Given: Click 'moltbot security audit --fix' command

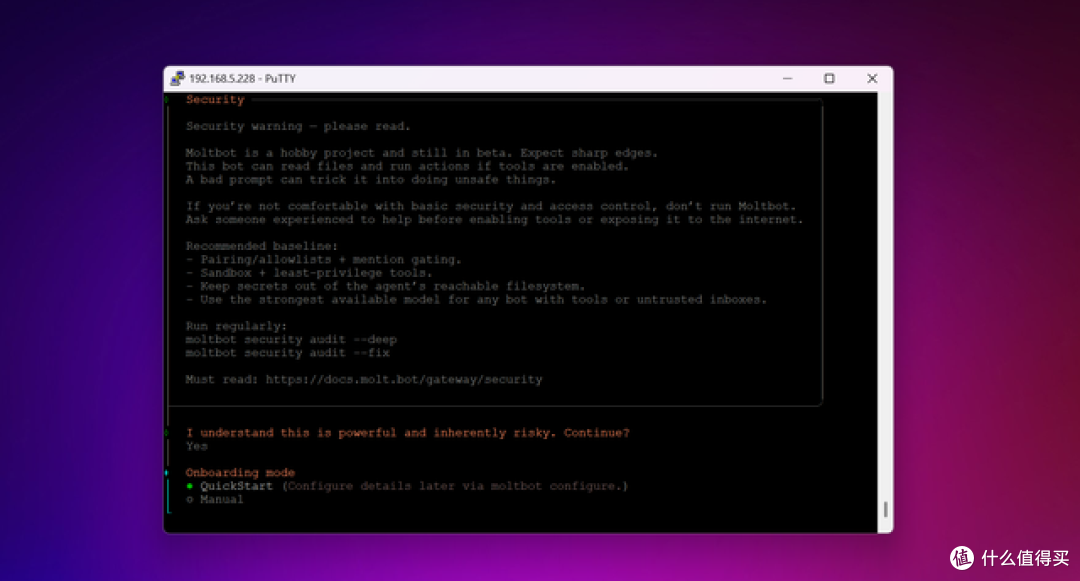Looking at the screenshot, I should pos(288,353).
